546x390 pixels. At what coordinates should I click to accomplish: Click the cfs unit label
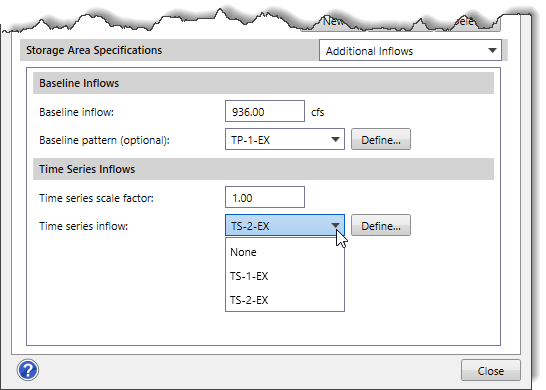(318, 112)
